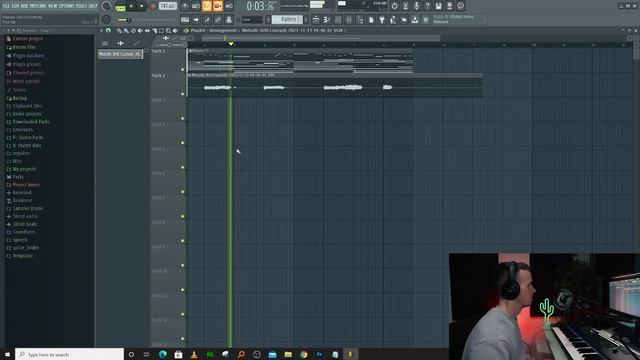Open the audio clip menu arrow on Track 2
Image resolution: width=640 pixels, height=360 pixels.
tap(190, 76)
